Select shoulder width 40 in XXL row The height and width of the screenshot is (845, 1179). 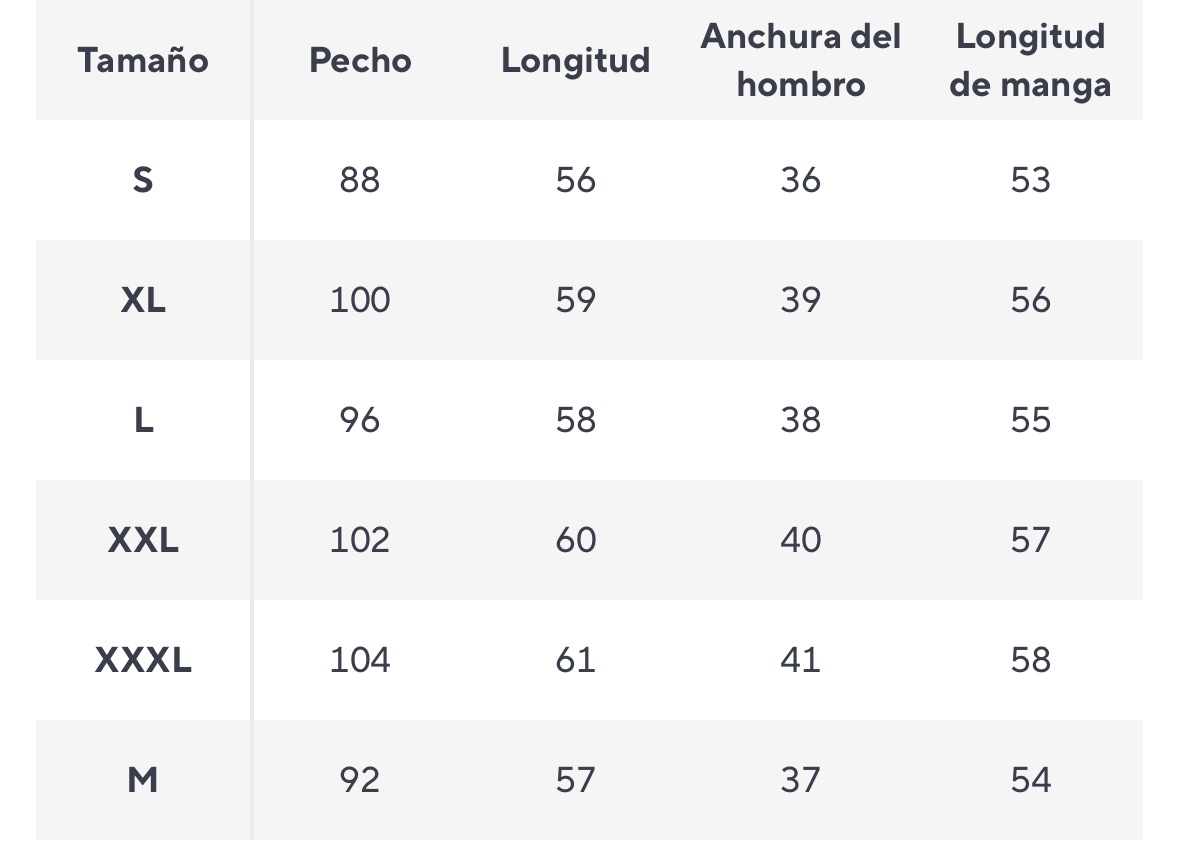(x=800, y=540)
